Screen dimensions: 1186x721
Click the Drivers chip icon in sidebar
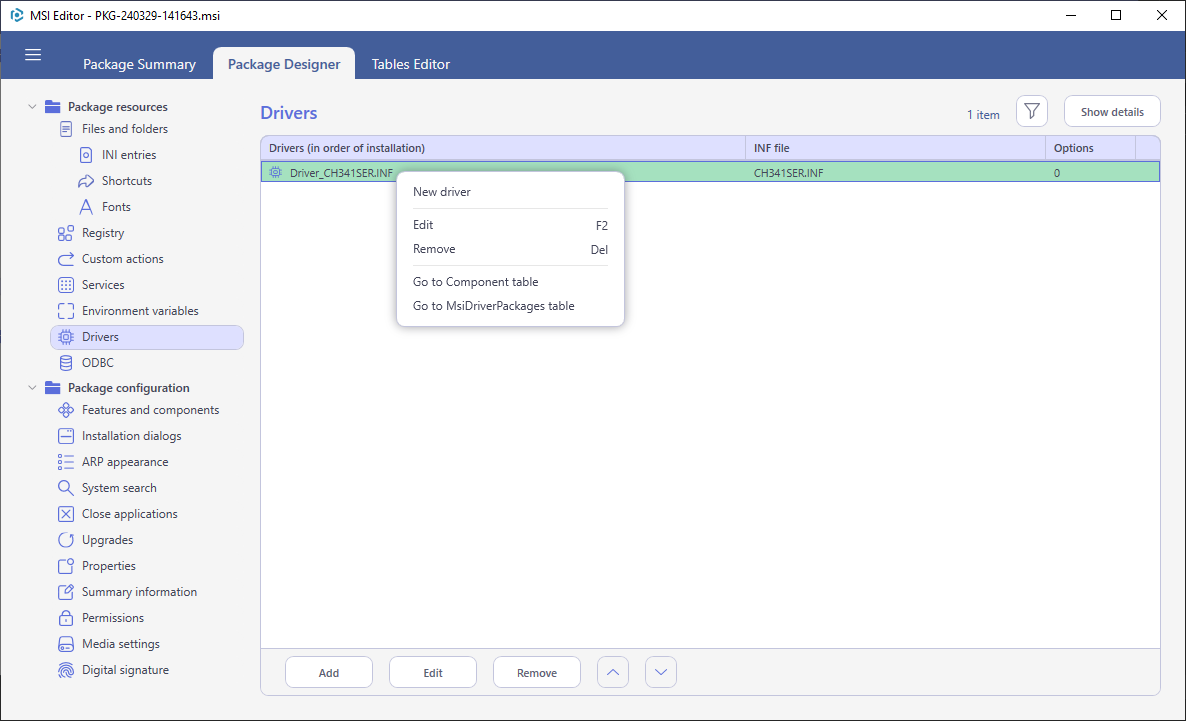click(66, 337)
